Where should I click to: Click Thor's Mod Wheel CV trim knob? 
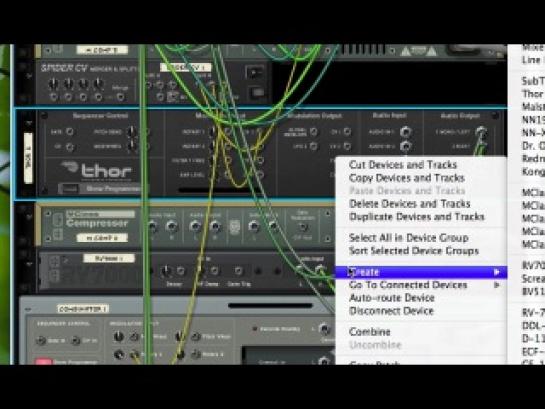132,146
